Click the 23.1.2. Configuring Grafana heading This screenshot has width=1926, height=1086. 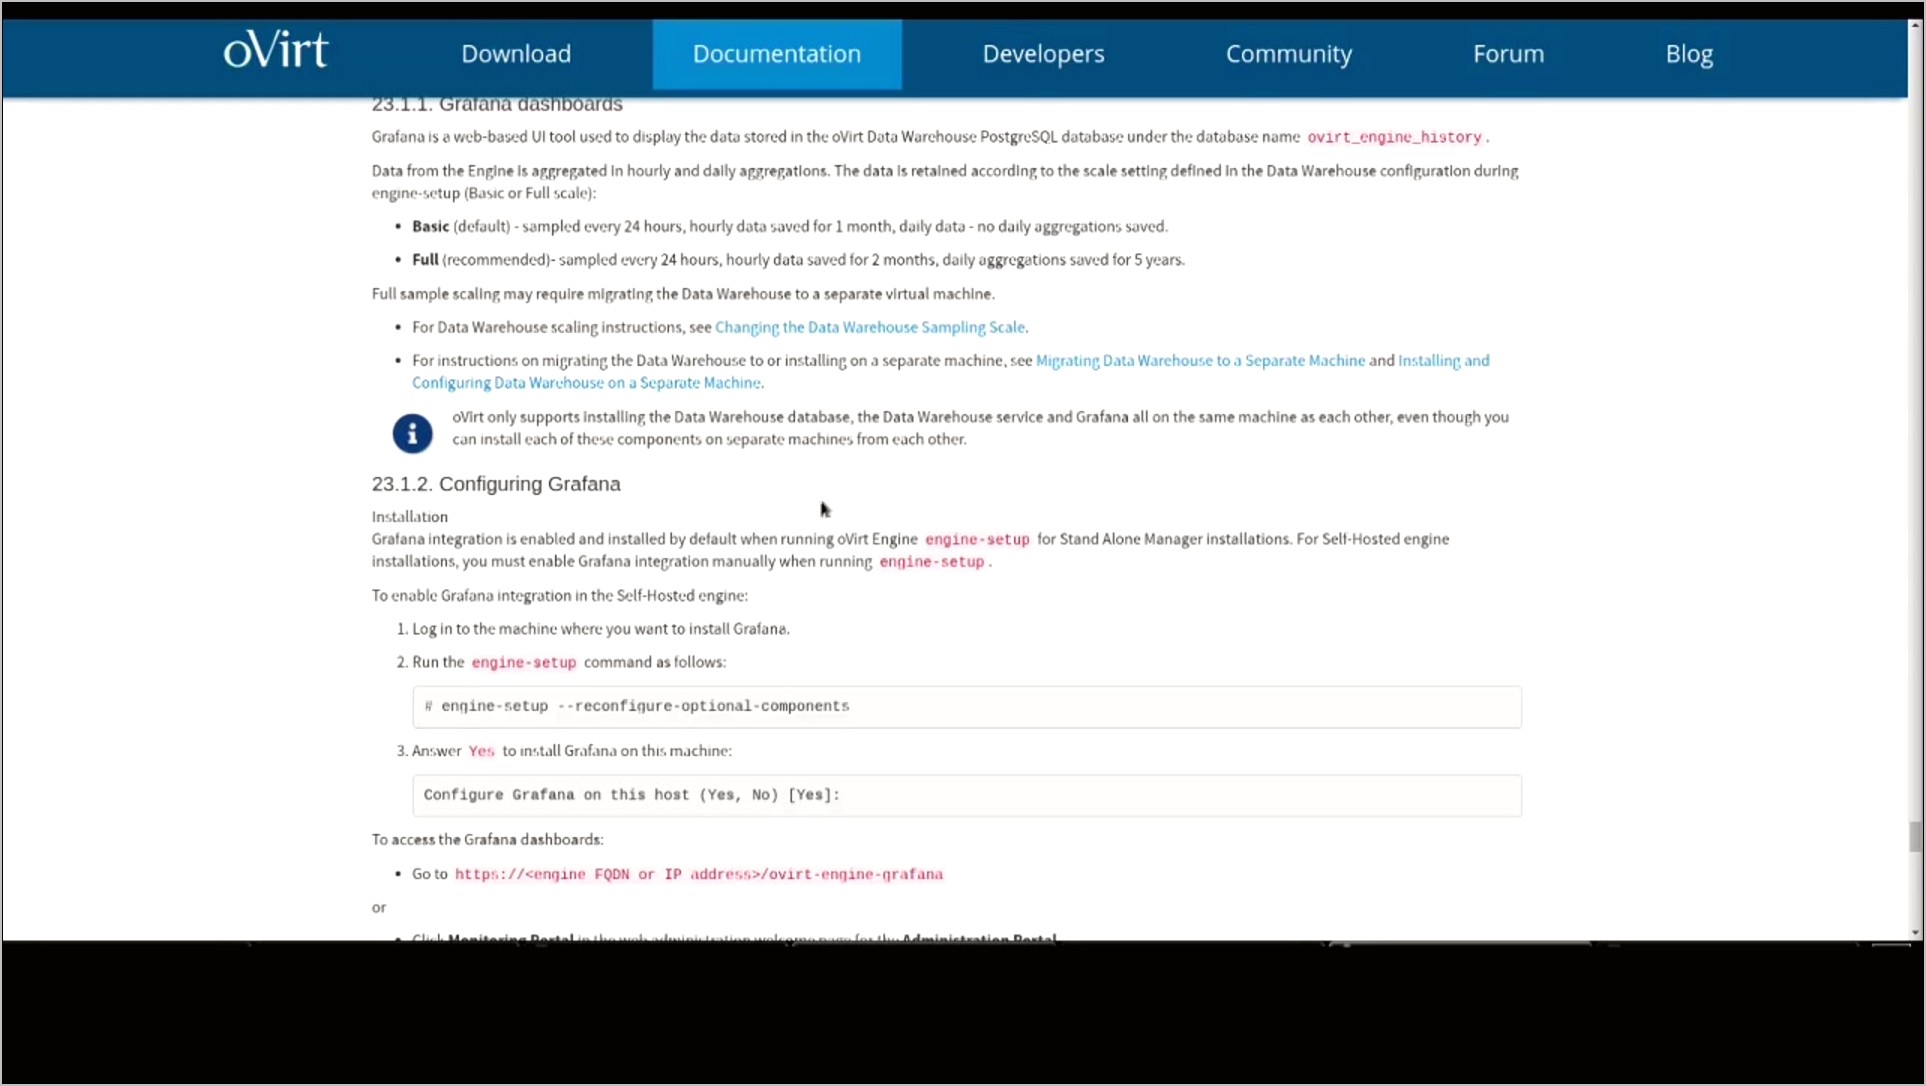coord(496,484)
